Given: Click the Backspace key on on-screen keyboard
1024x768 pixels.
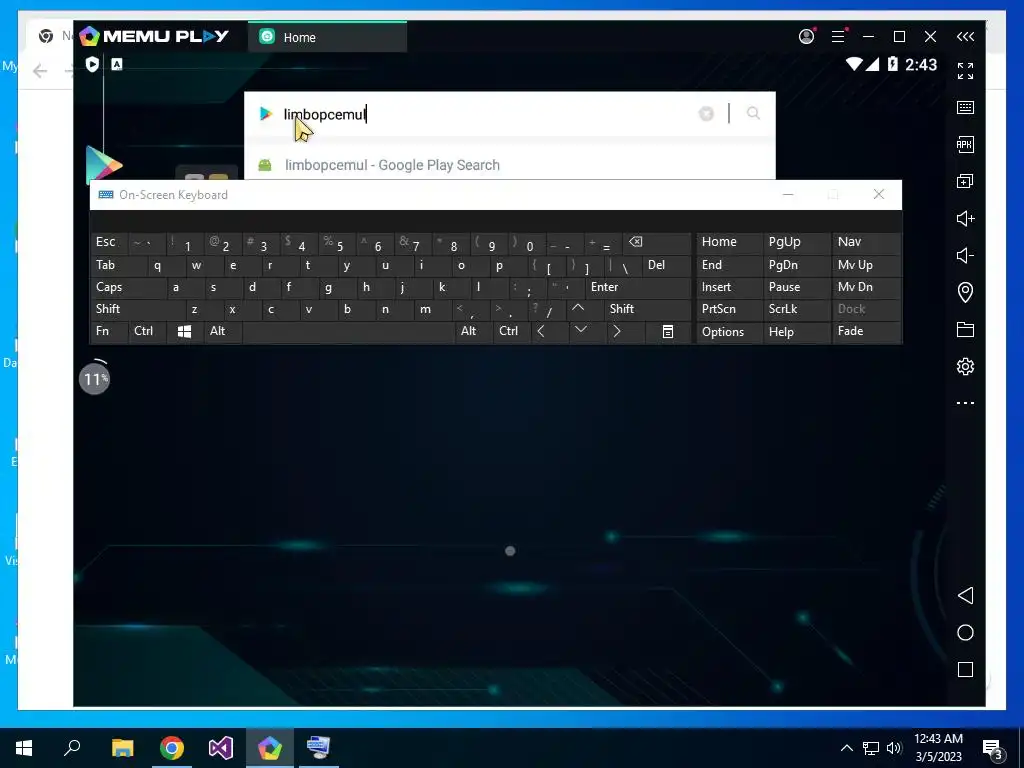Looking at the screenshot, I should (656, 243).
